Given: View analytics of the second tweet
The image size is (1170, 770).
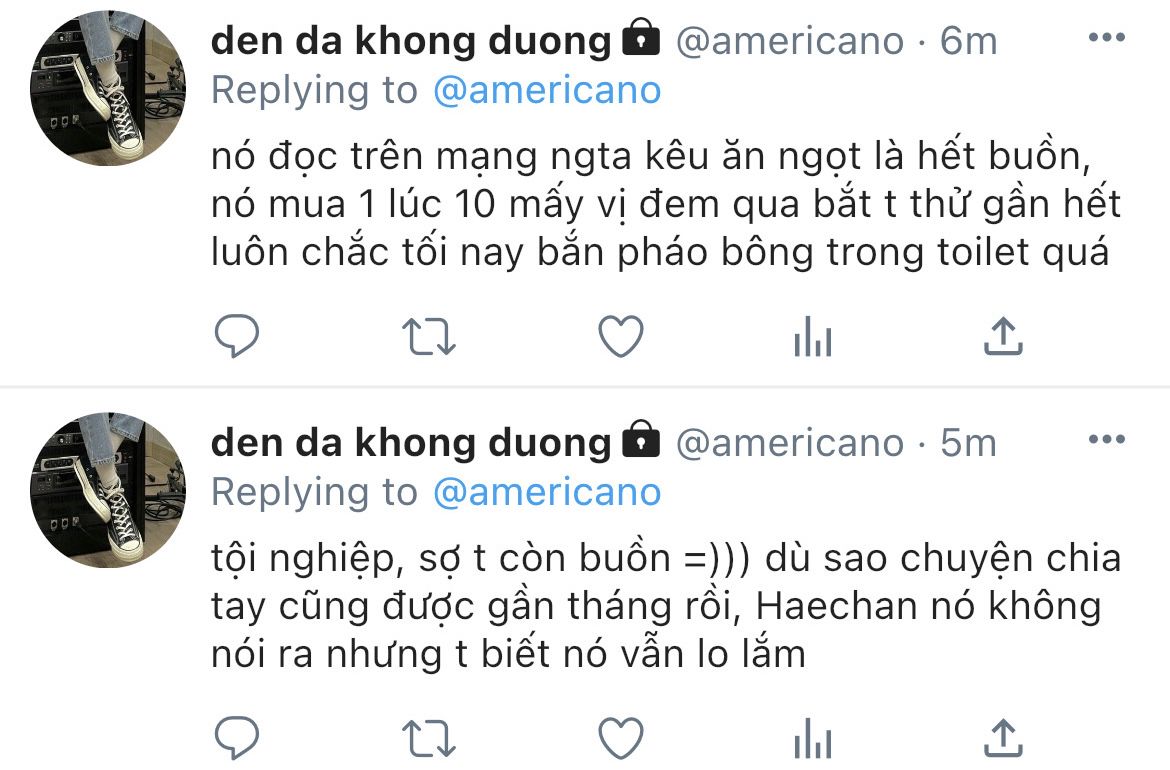Looking at the screenshot, I should pos(813,738).
